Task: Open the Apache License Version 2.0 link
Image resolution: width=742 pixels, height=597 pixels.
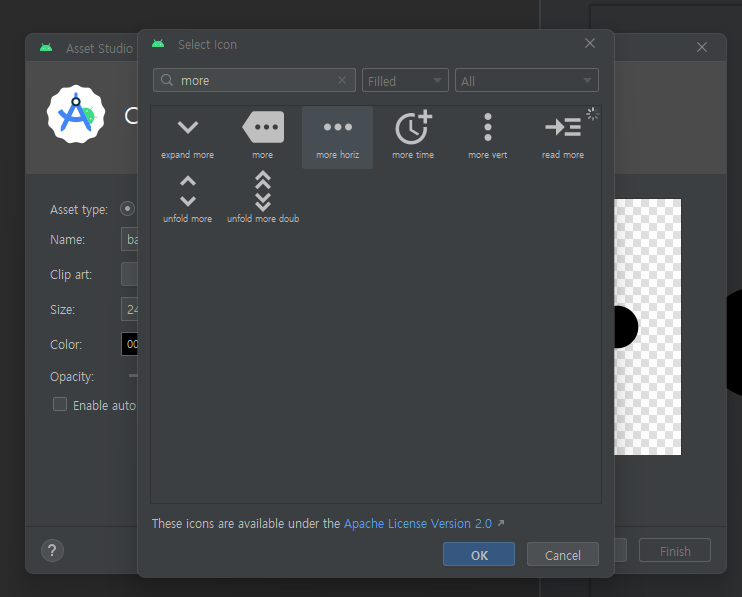Action: [417, 524]
